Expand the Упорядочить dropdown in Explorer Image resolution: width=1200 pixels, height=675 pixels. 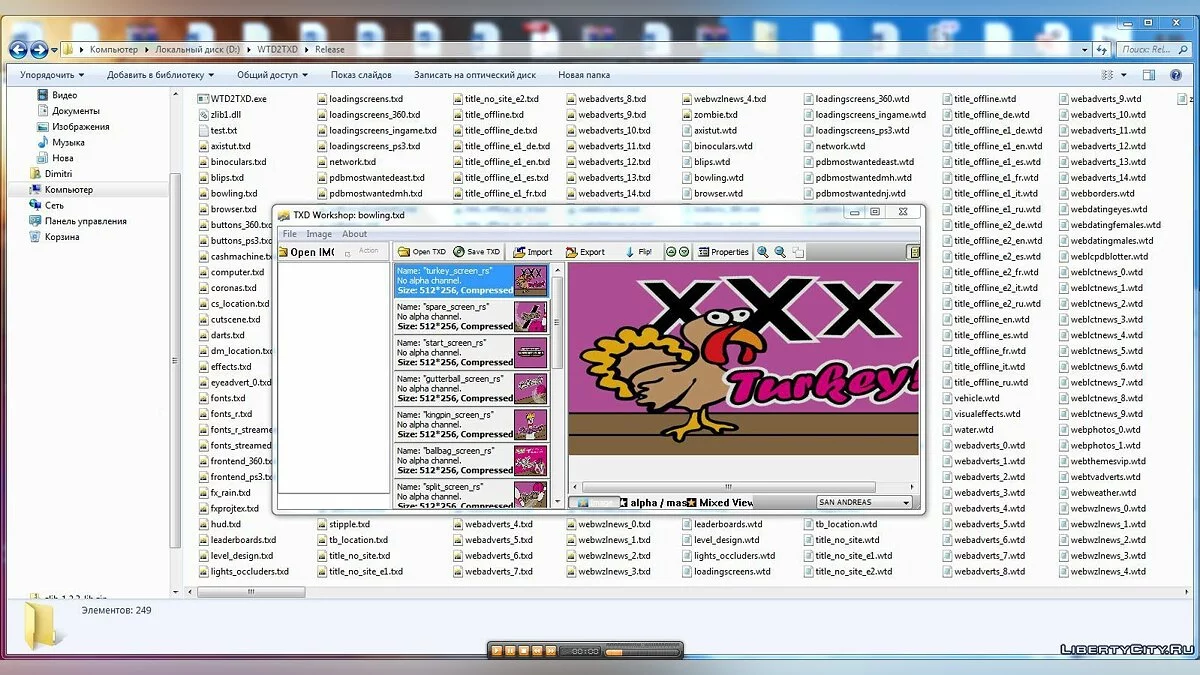[52, 75]
